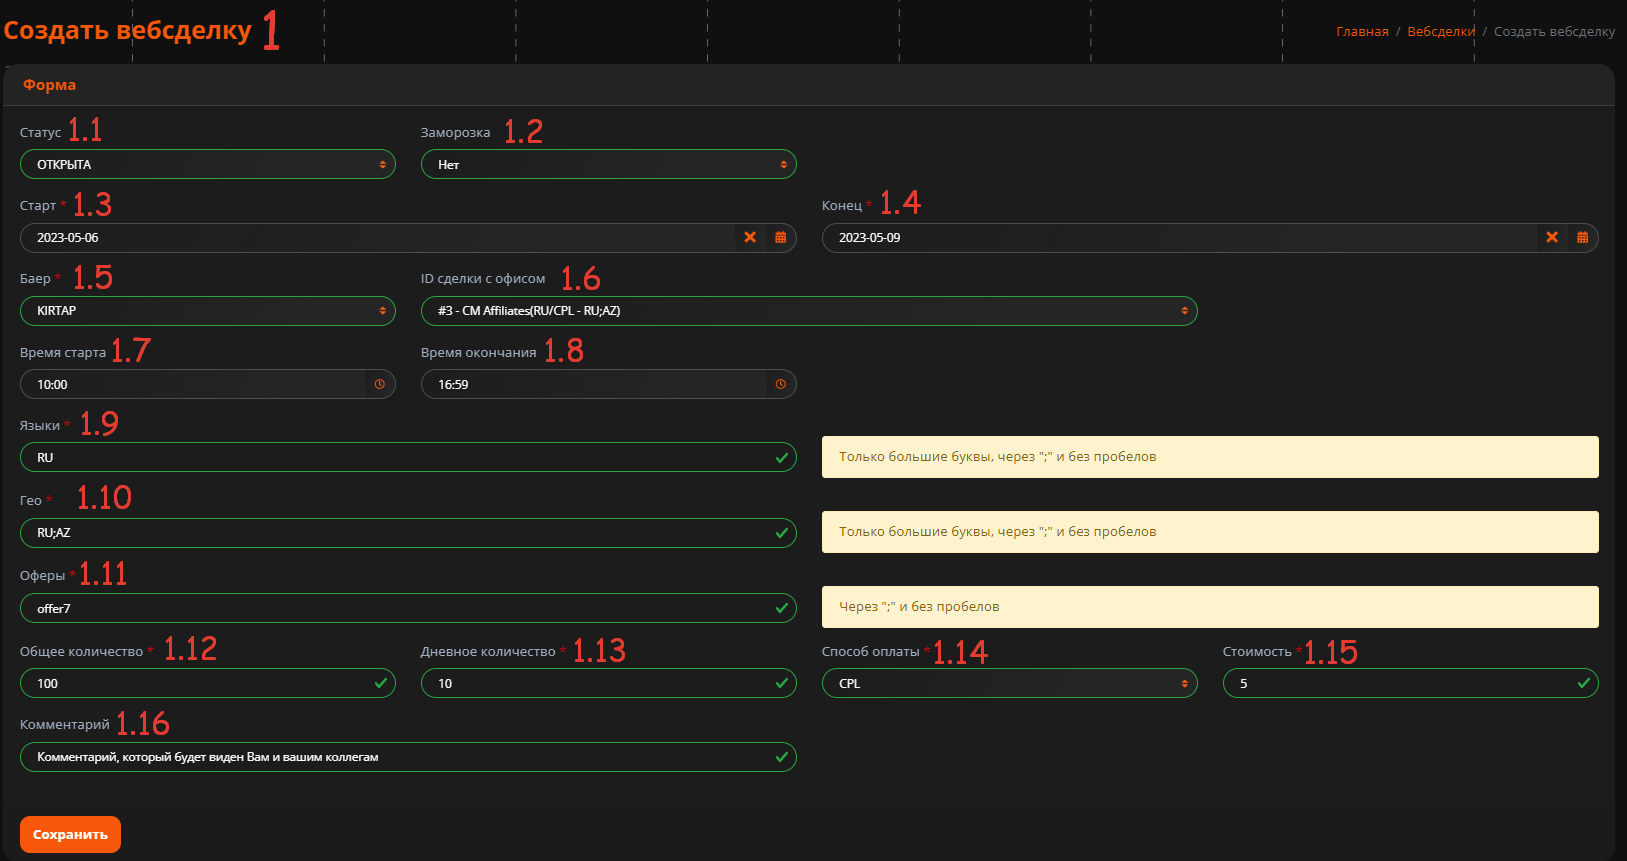Click the Способ оплаты label
The height and width of the screenshot is (861, 1627).
tap(870, 652)
